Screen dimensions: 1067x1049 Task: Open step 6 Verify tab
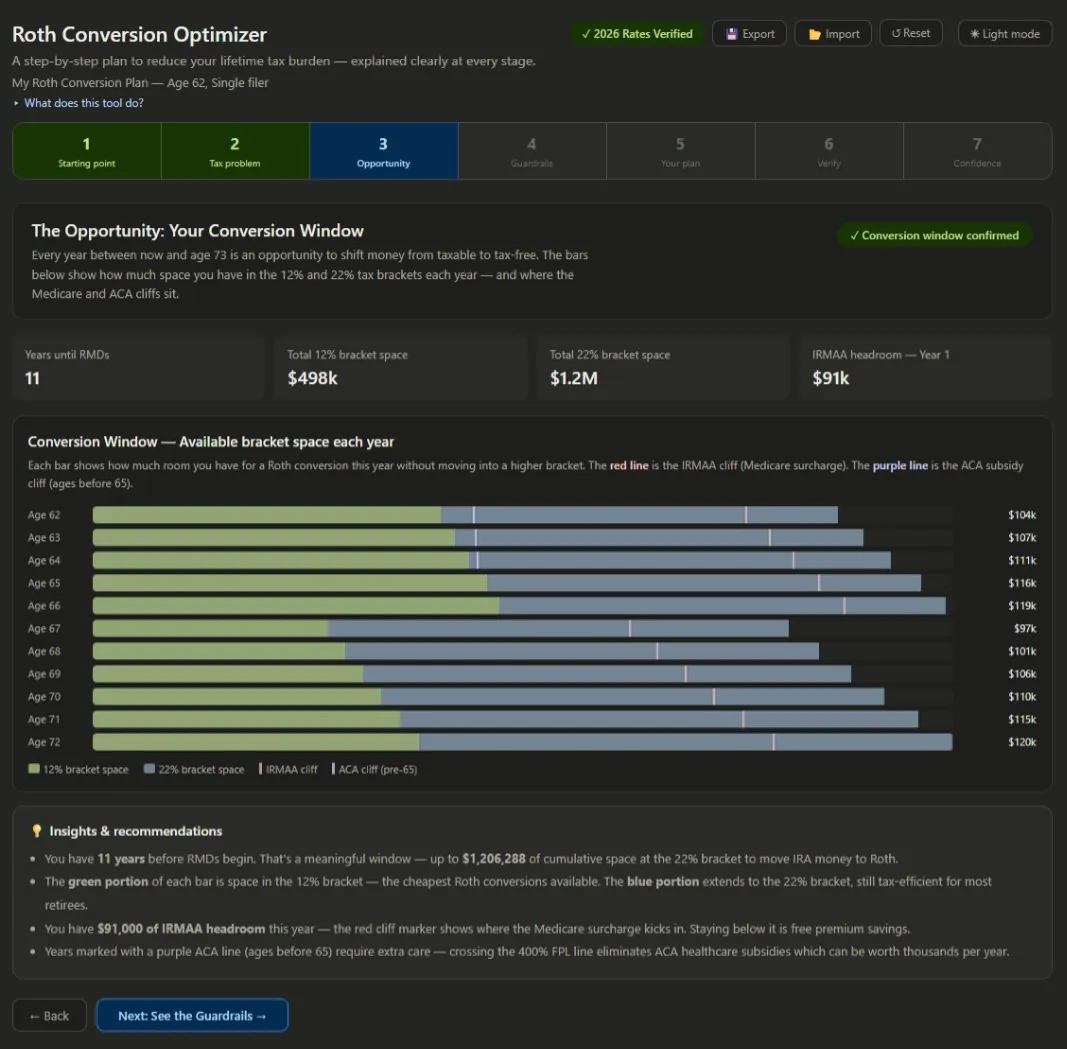[828, 151]
